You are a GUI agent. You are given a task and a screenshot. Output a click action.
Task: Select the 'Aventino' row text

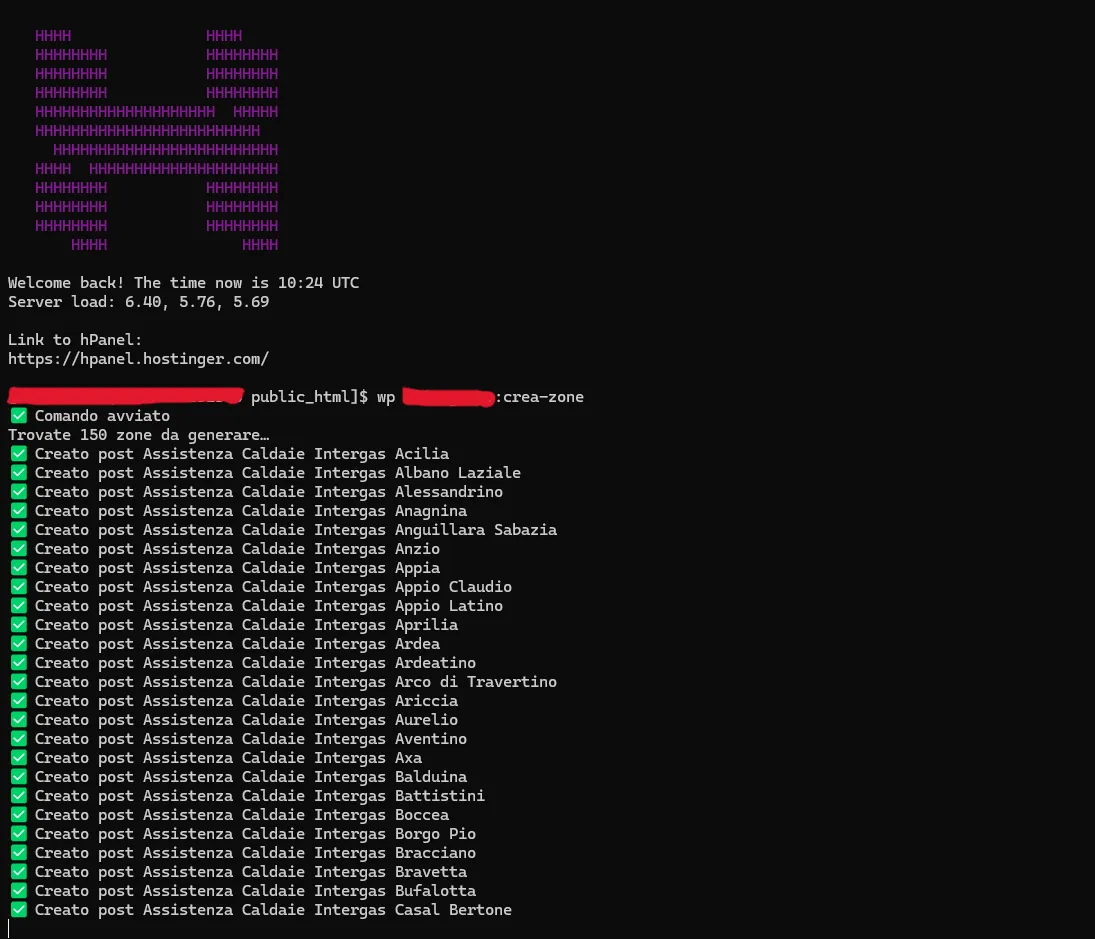point(251,739)
